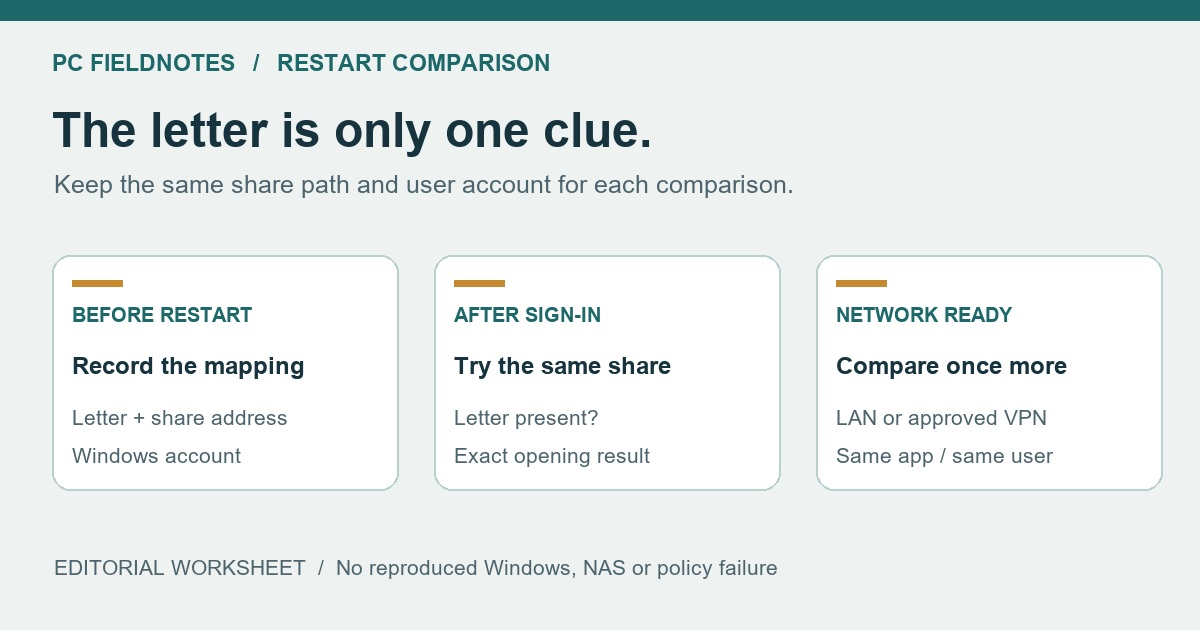The image size is (1200, 630).
Task: Select the Windows account line
Action: coord(156,456)
